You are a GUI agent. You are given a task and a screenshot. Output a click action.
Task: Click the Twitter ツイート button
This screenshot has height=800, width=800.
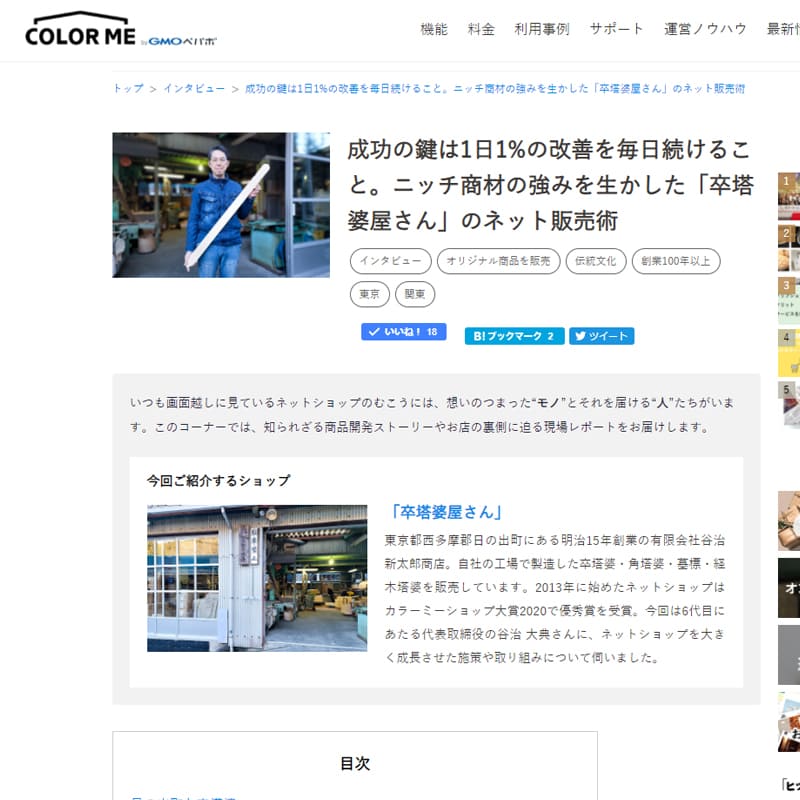pyautogui.click(x=601, y=336)
